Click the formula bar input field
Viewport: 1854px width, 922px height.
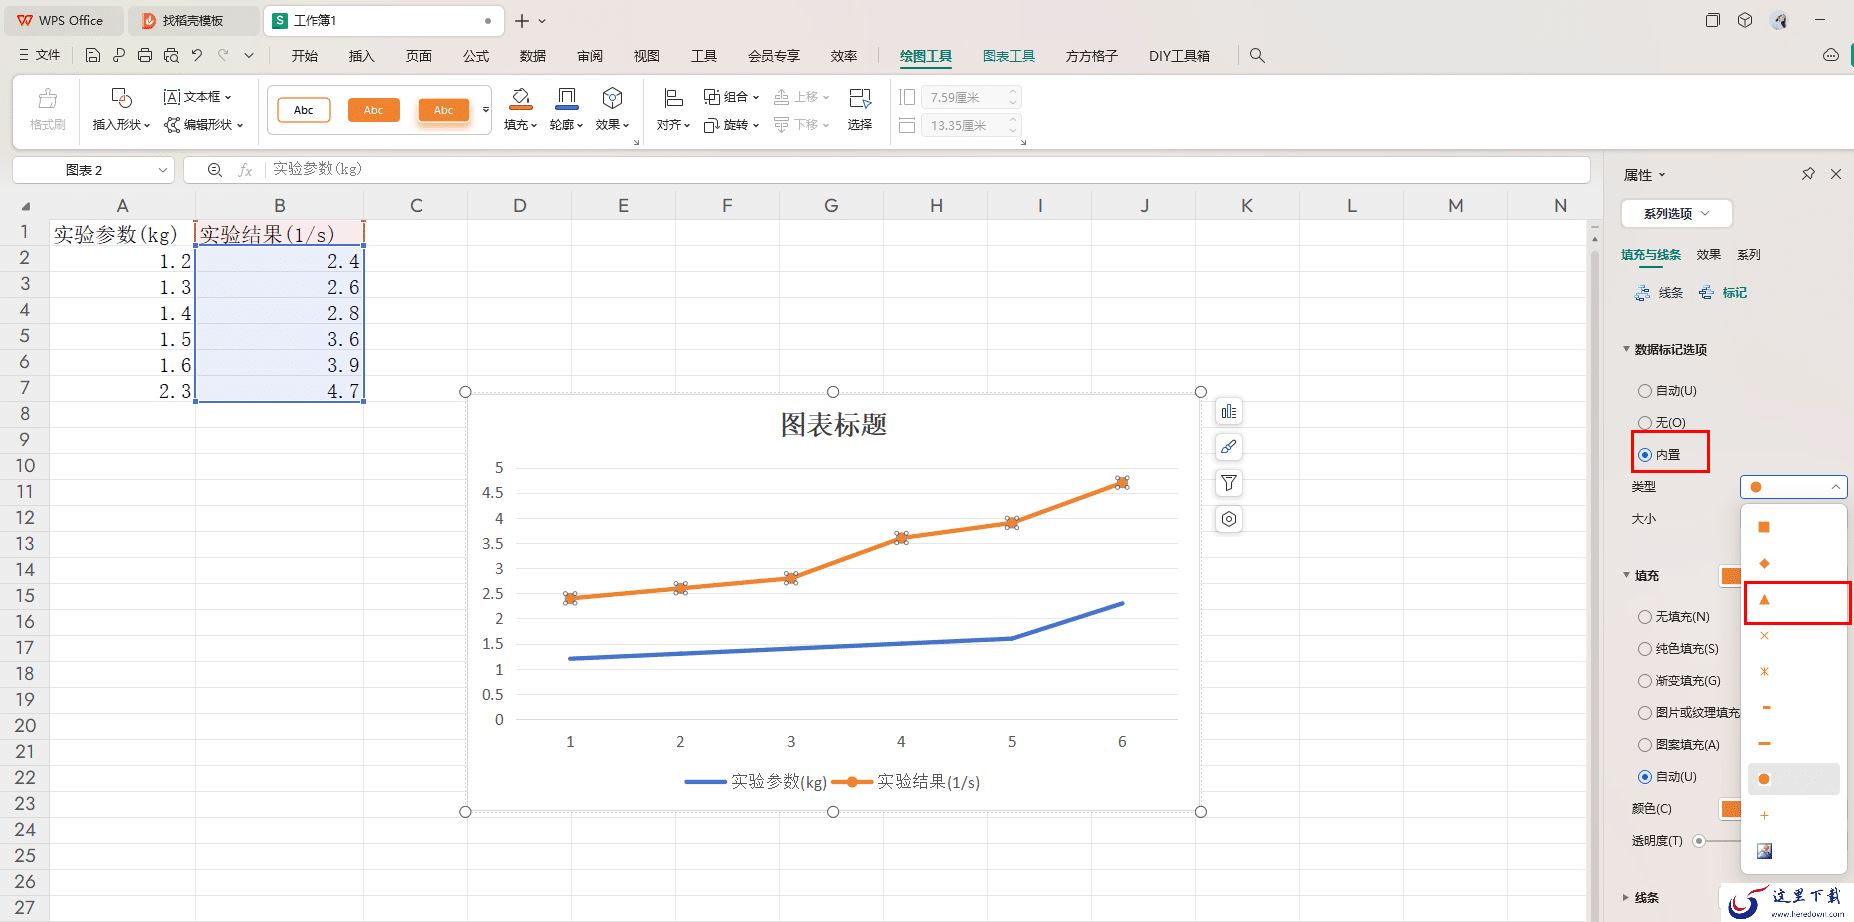926,170
